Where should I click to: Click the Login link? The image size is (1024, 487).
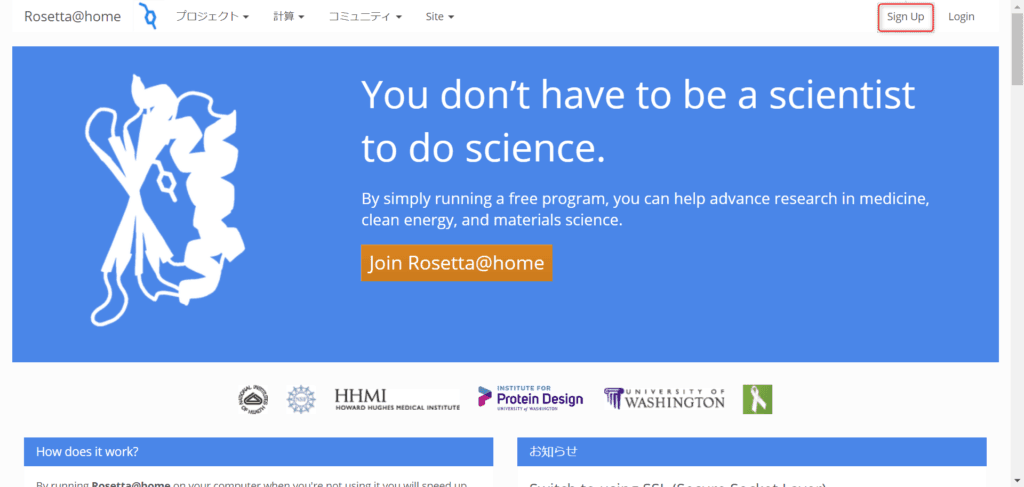point(961,17)
